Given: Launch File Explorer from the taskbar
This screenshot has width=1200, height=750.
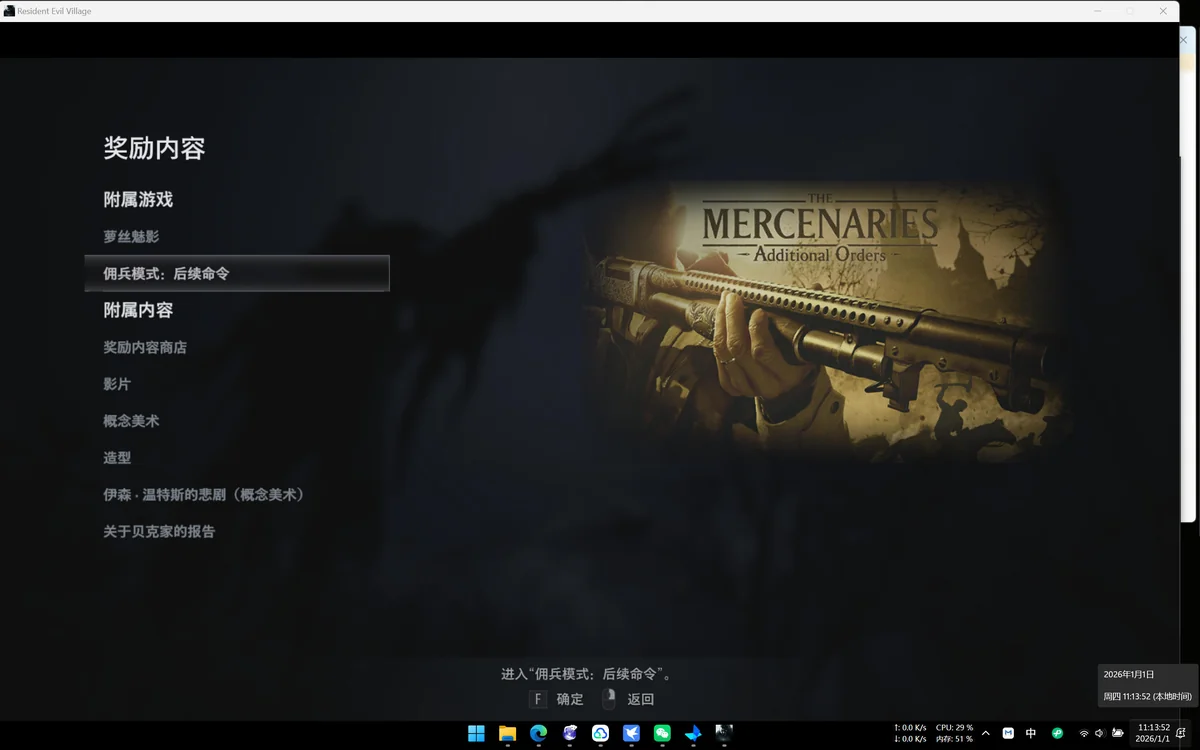Looking at the screenshot, I should [x=507, y=733].
